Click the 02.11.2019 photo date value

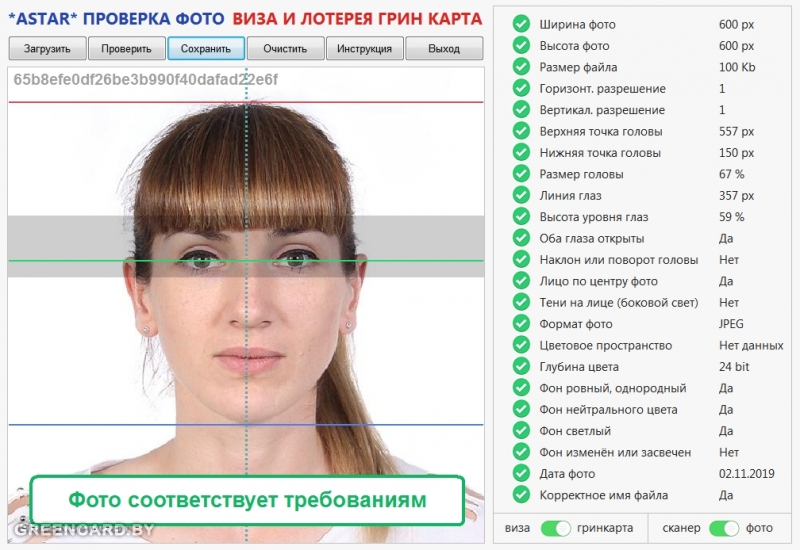coord(746,473)
